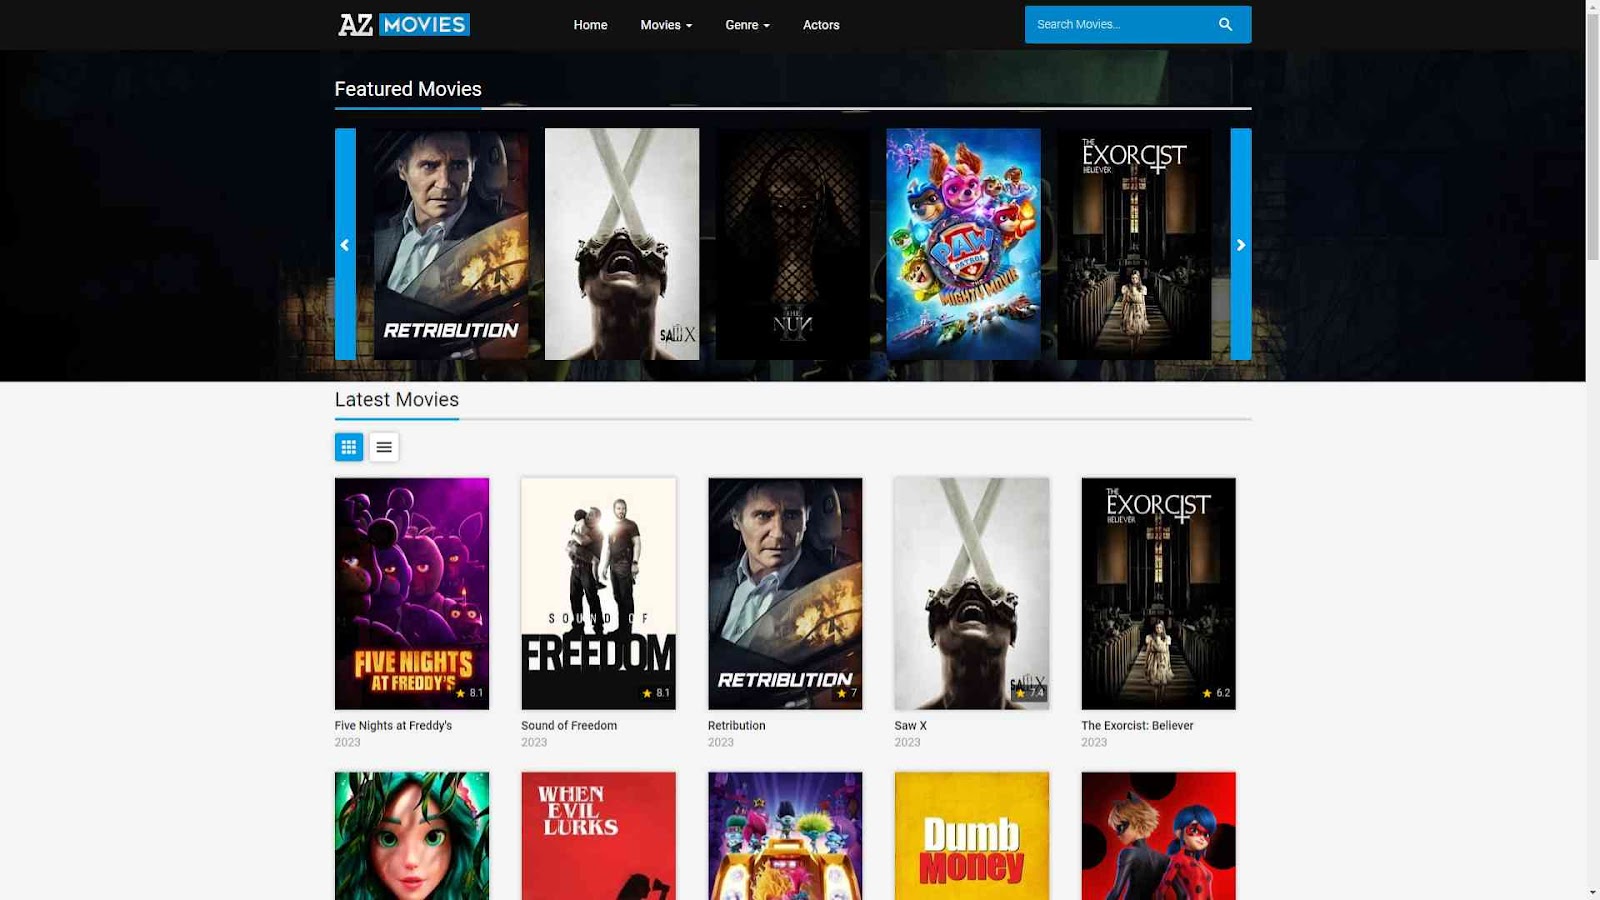Screen dimensions: 1600x900
Task: Open Sound of Freedom poster in Latest Movies
Action: click(598, 594)
